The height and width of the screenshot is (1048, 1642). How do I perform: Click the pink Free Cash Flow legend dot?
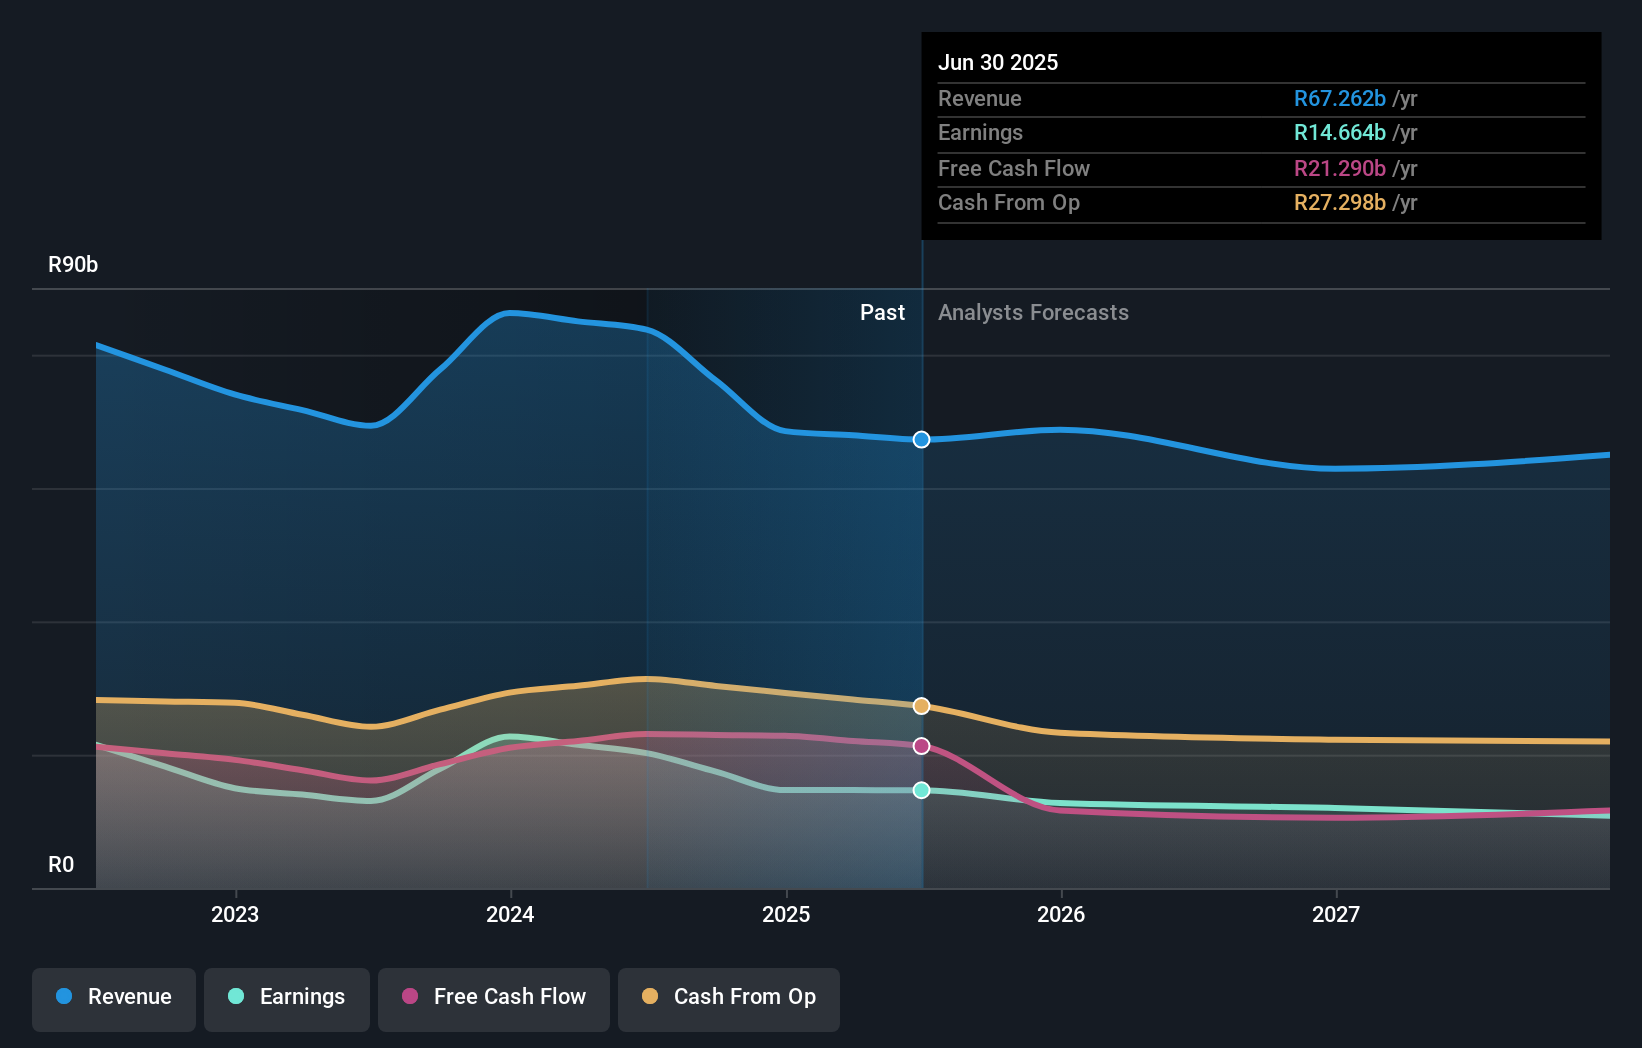coord(408,997)
